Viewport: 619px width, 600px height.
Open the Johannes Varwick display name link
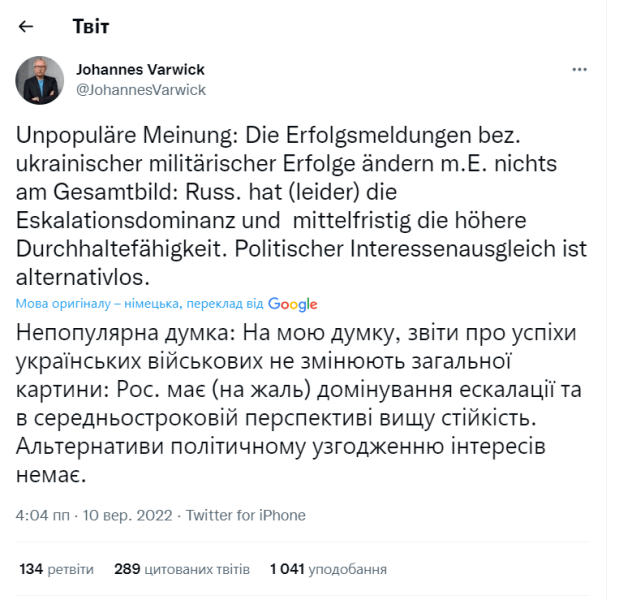coord(141,70)
